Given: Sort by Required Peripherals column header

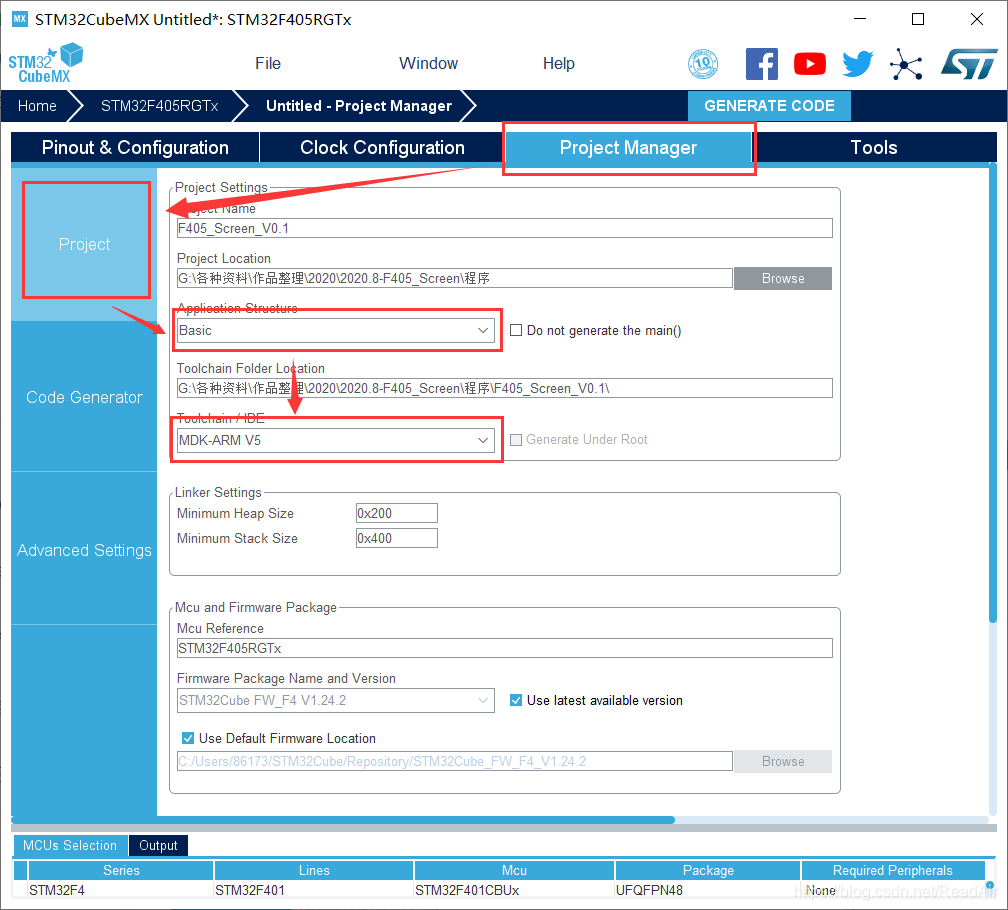Looking at the screenshot, I should point(892,870).
